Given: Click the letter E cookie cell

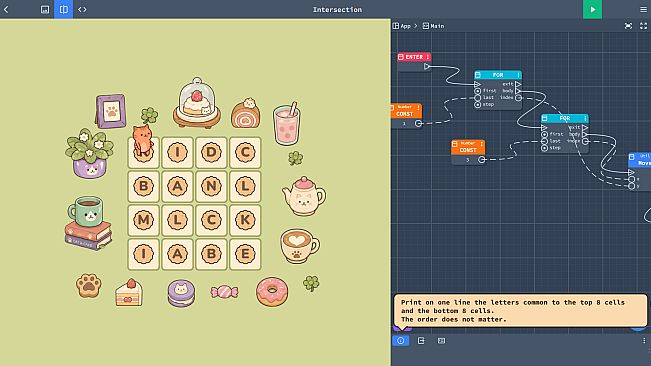Looking at the screenshot, I should (x=245, y=254).
